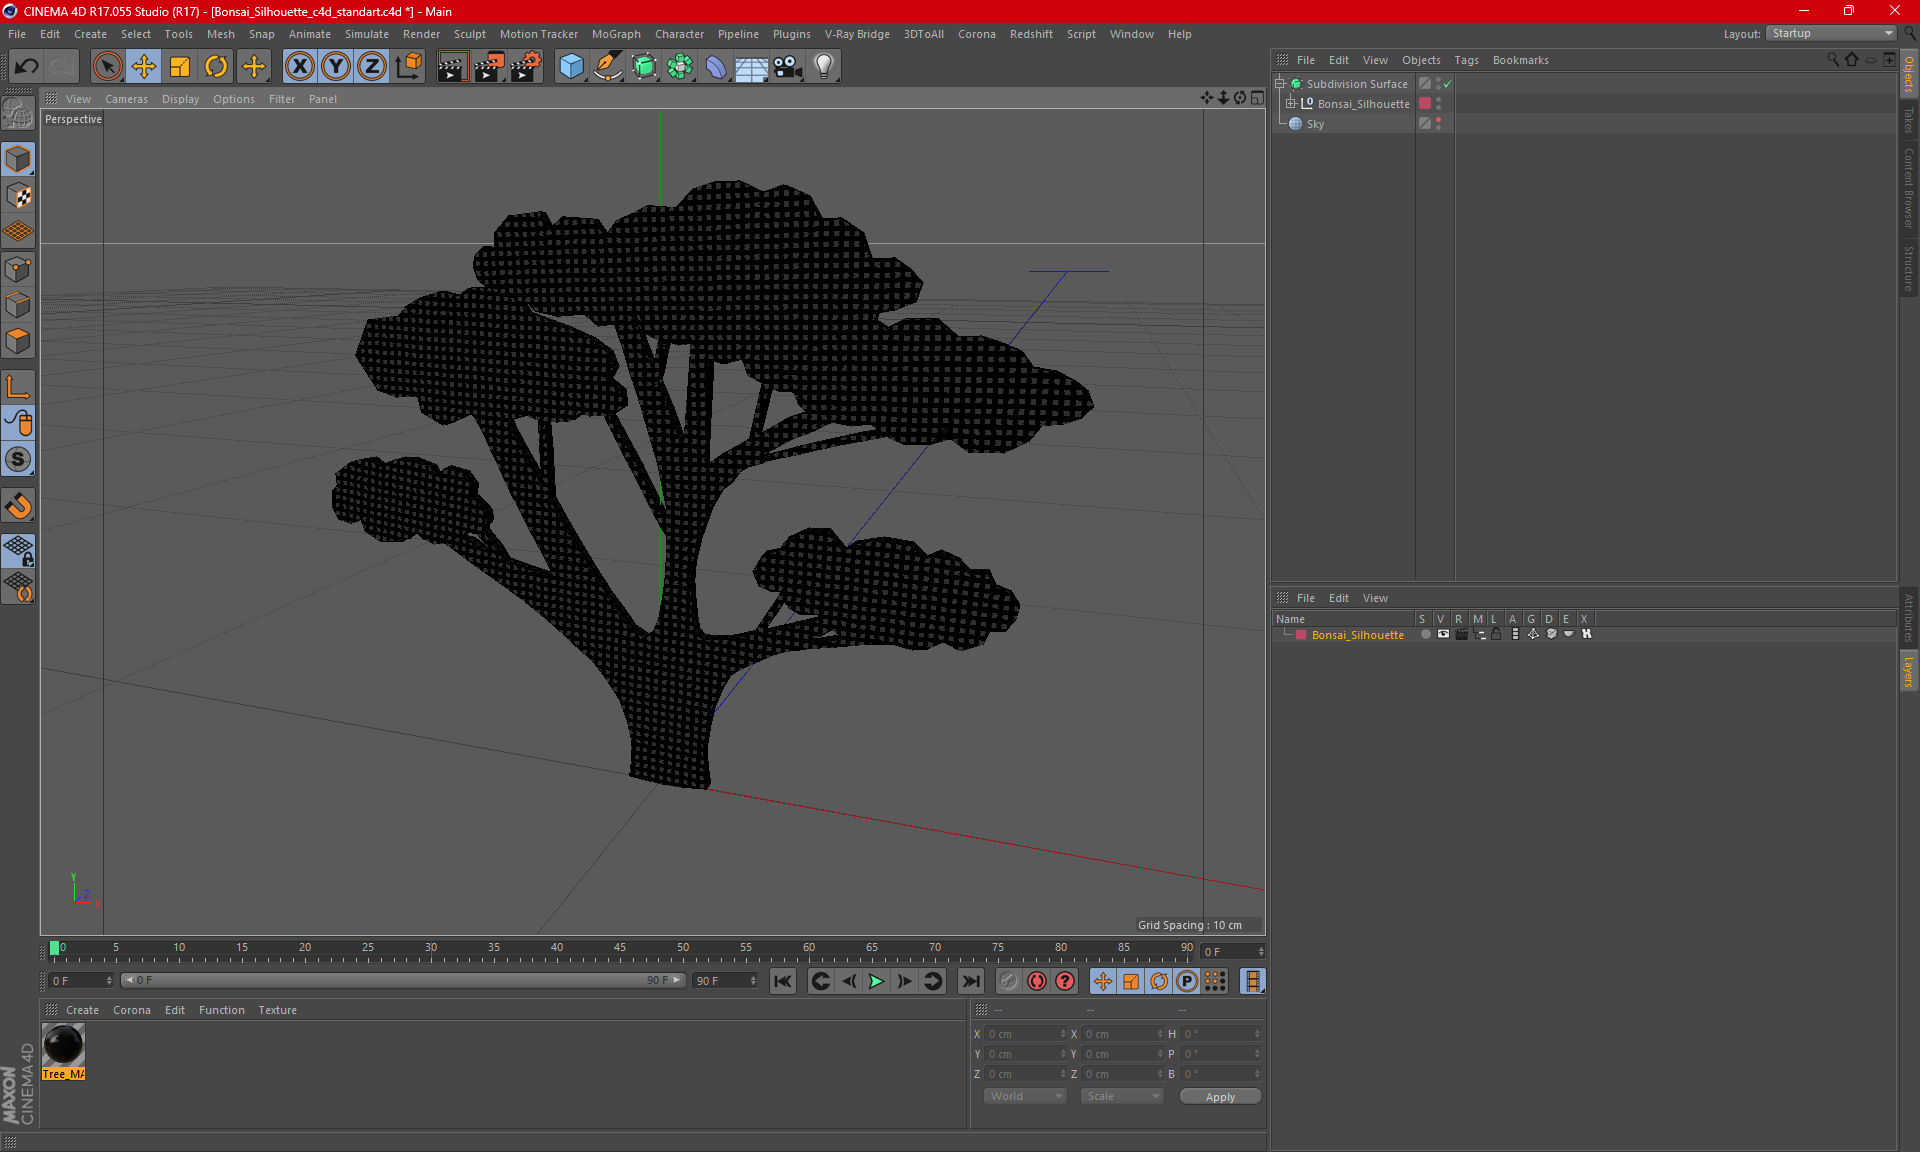Open the Object Manager Tags menu
Screen dimensions: 1920x1152
click(x=1466, y=60)
